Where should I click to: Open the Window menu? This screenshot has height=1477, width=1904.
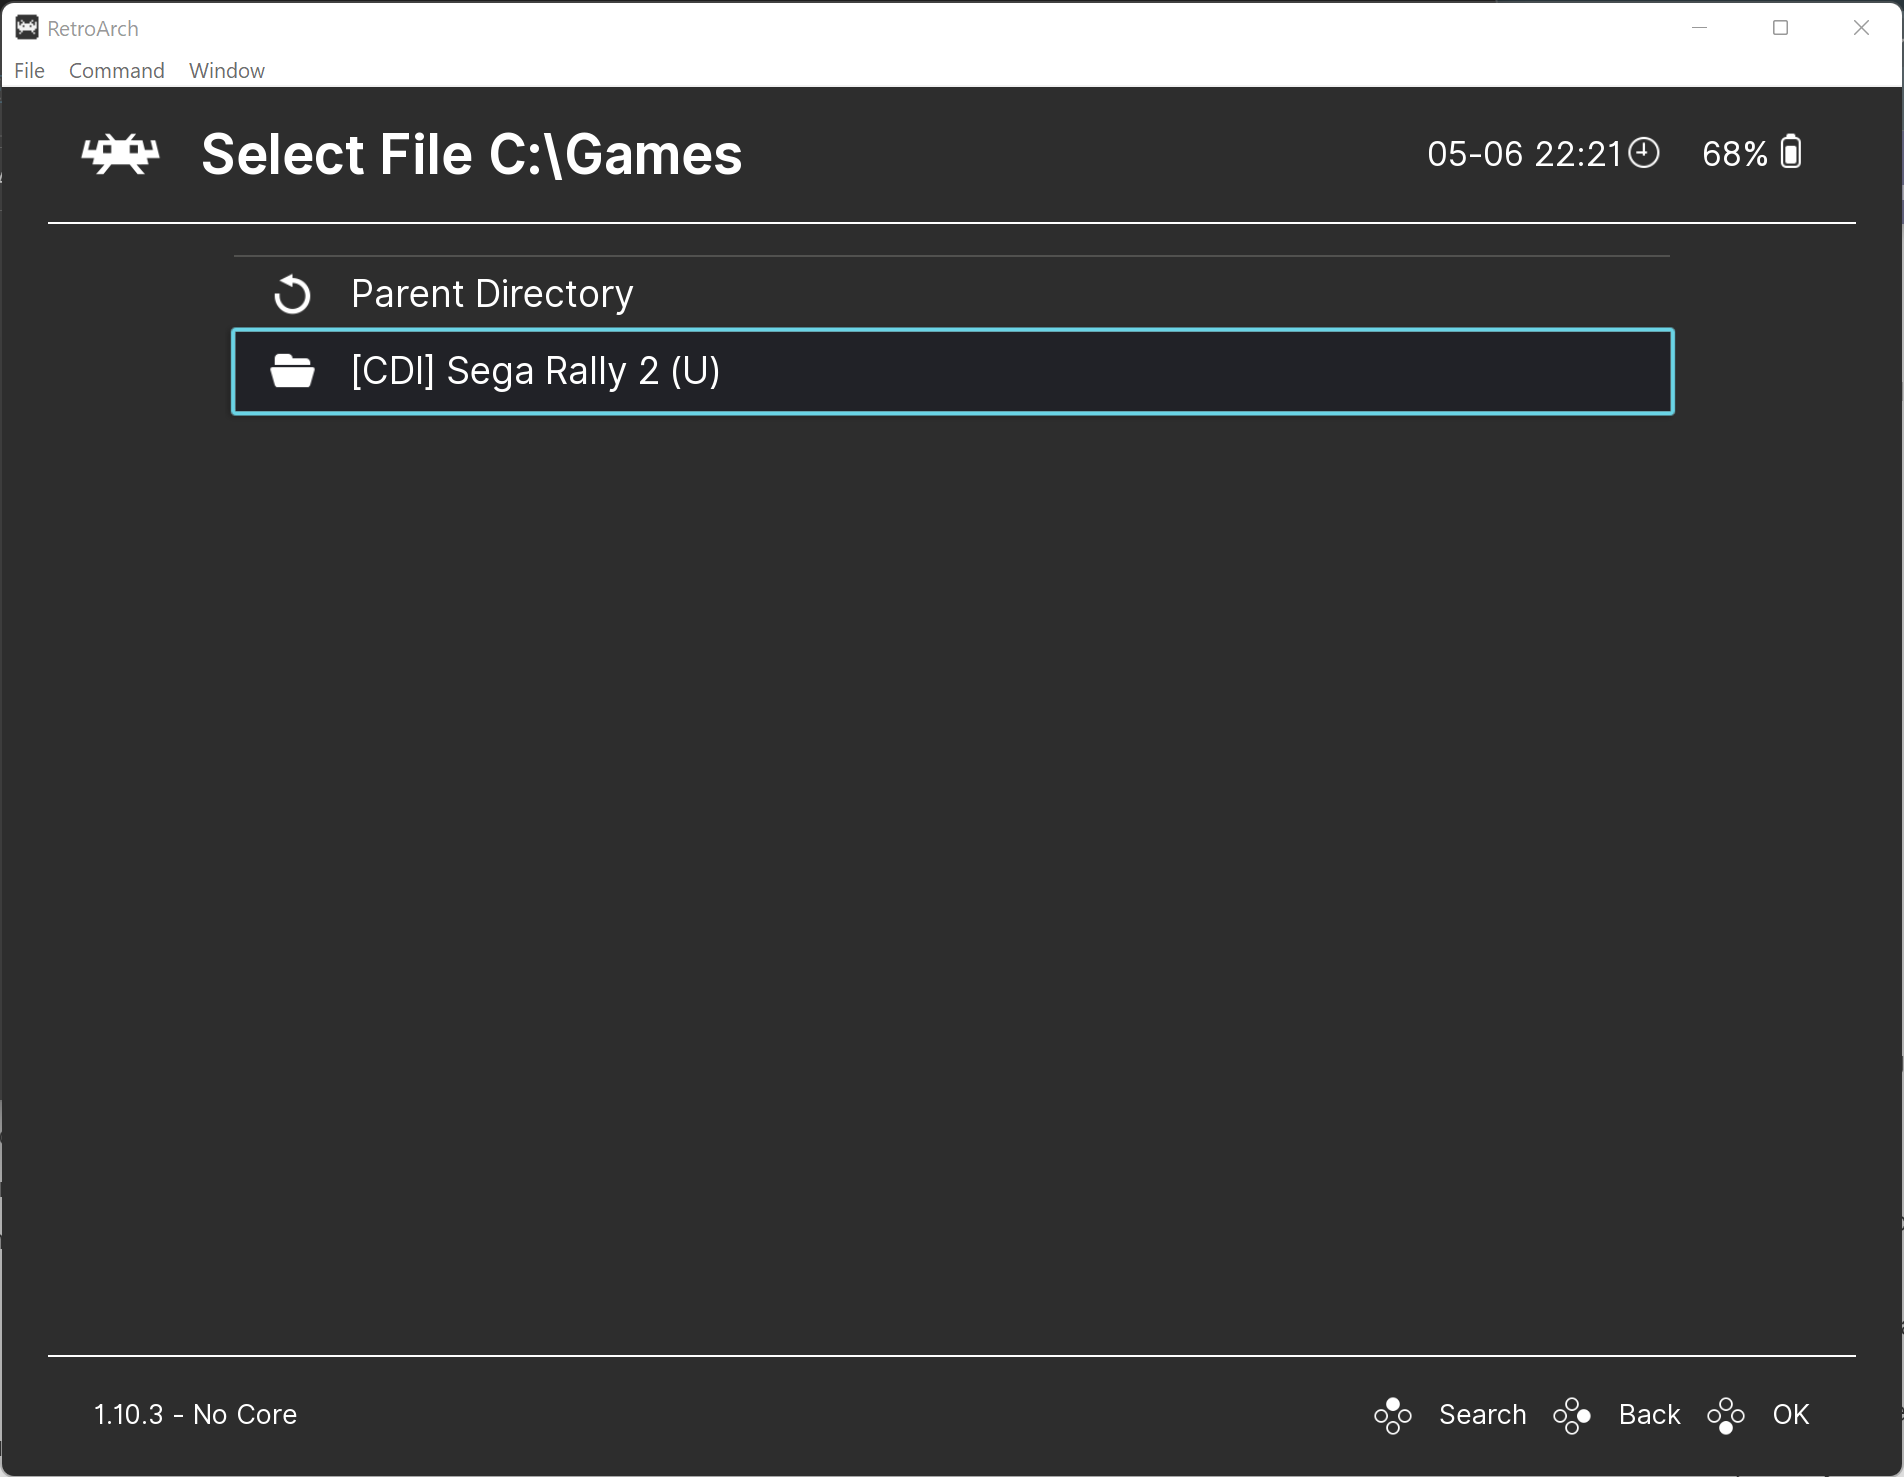[227, 70]
